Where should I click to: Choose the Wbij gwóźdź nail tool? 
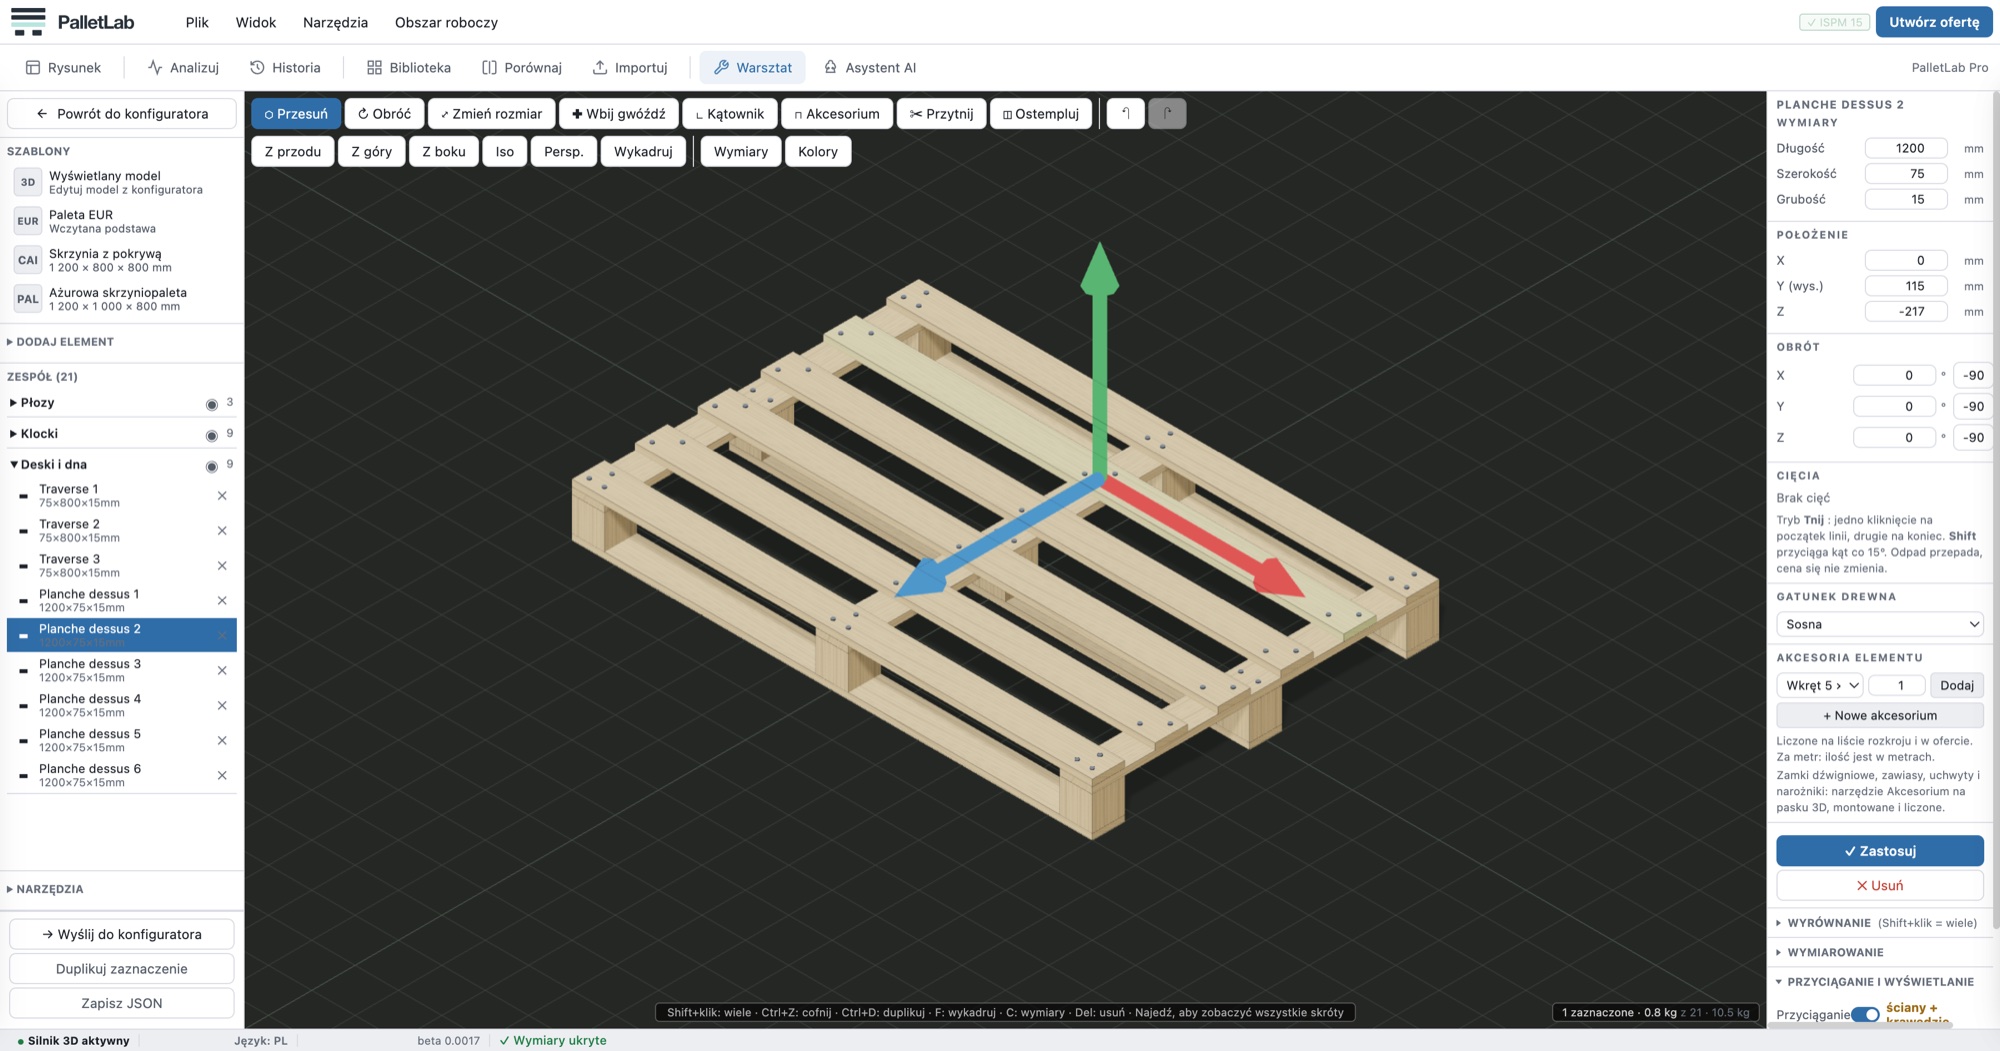tap(619, 113)
